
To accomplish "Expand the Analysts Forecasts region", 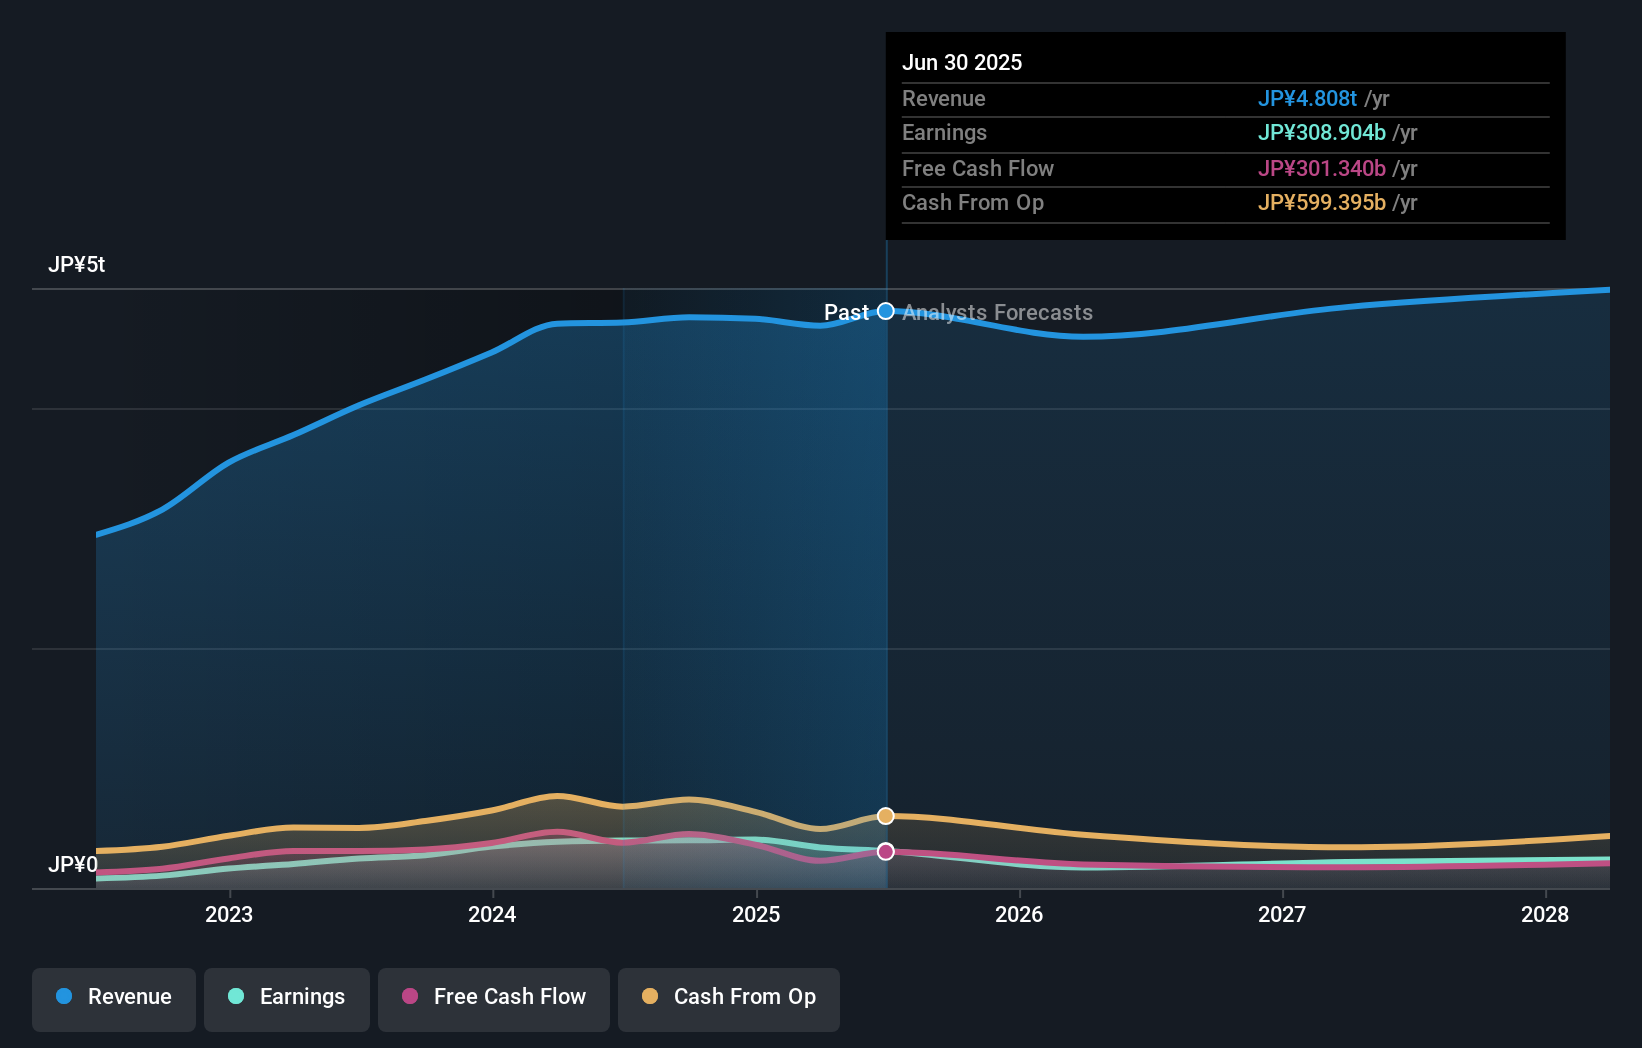I will point(997,312).
